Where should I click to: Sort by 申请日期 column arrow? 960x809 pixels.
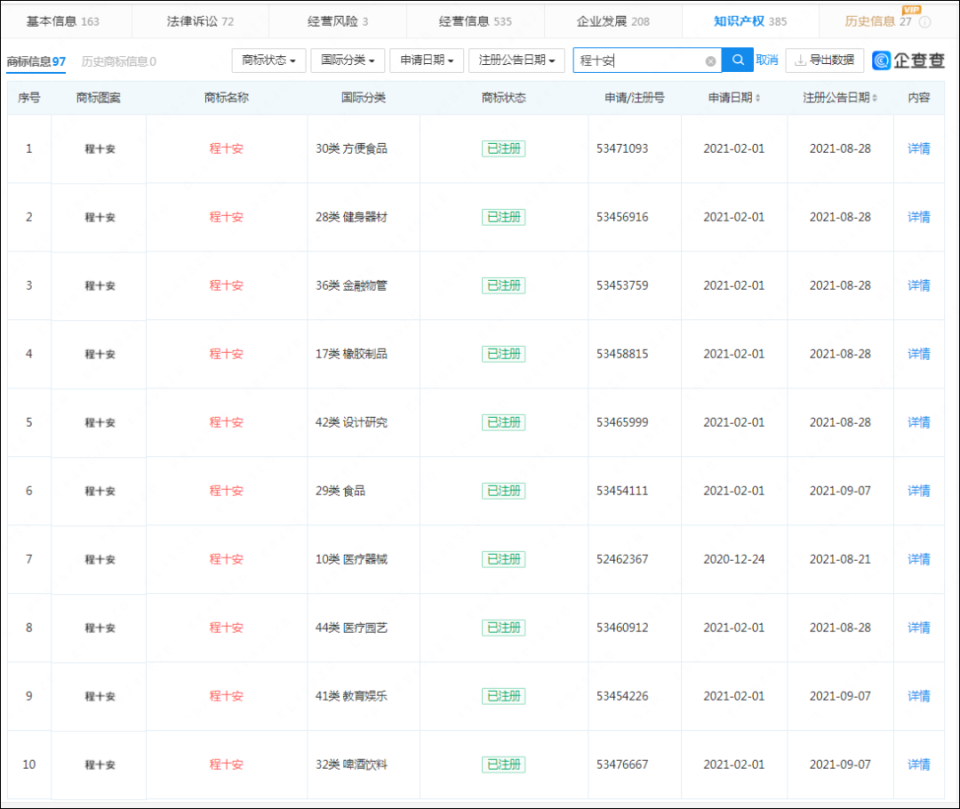[x=757, y=98]
